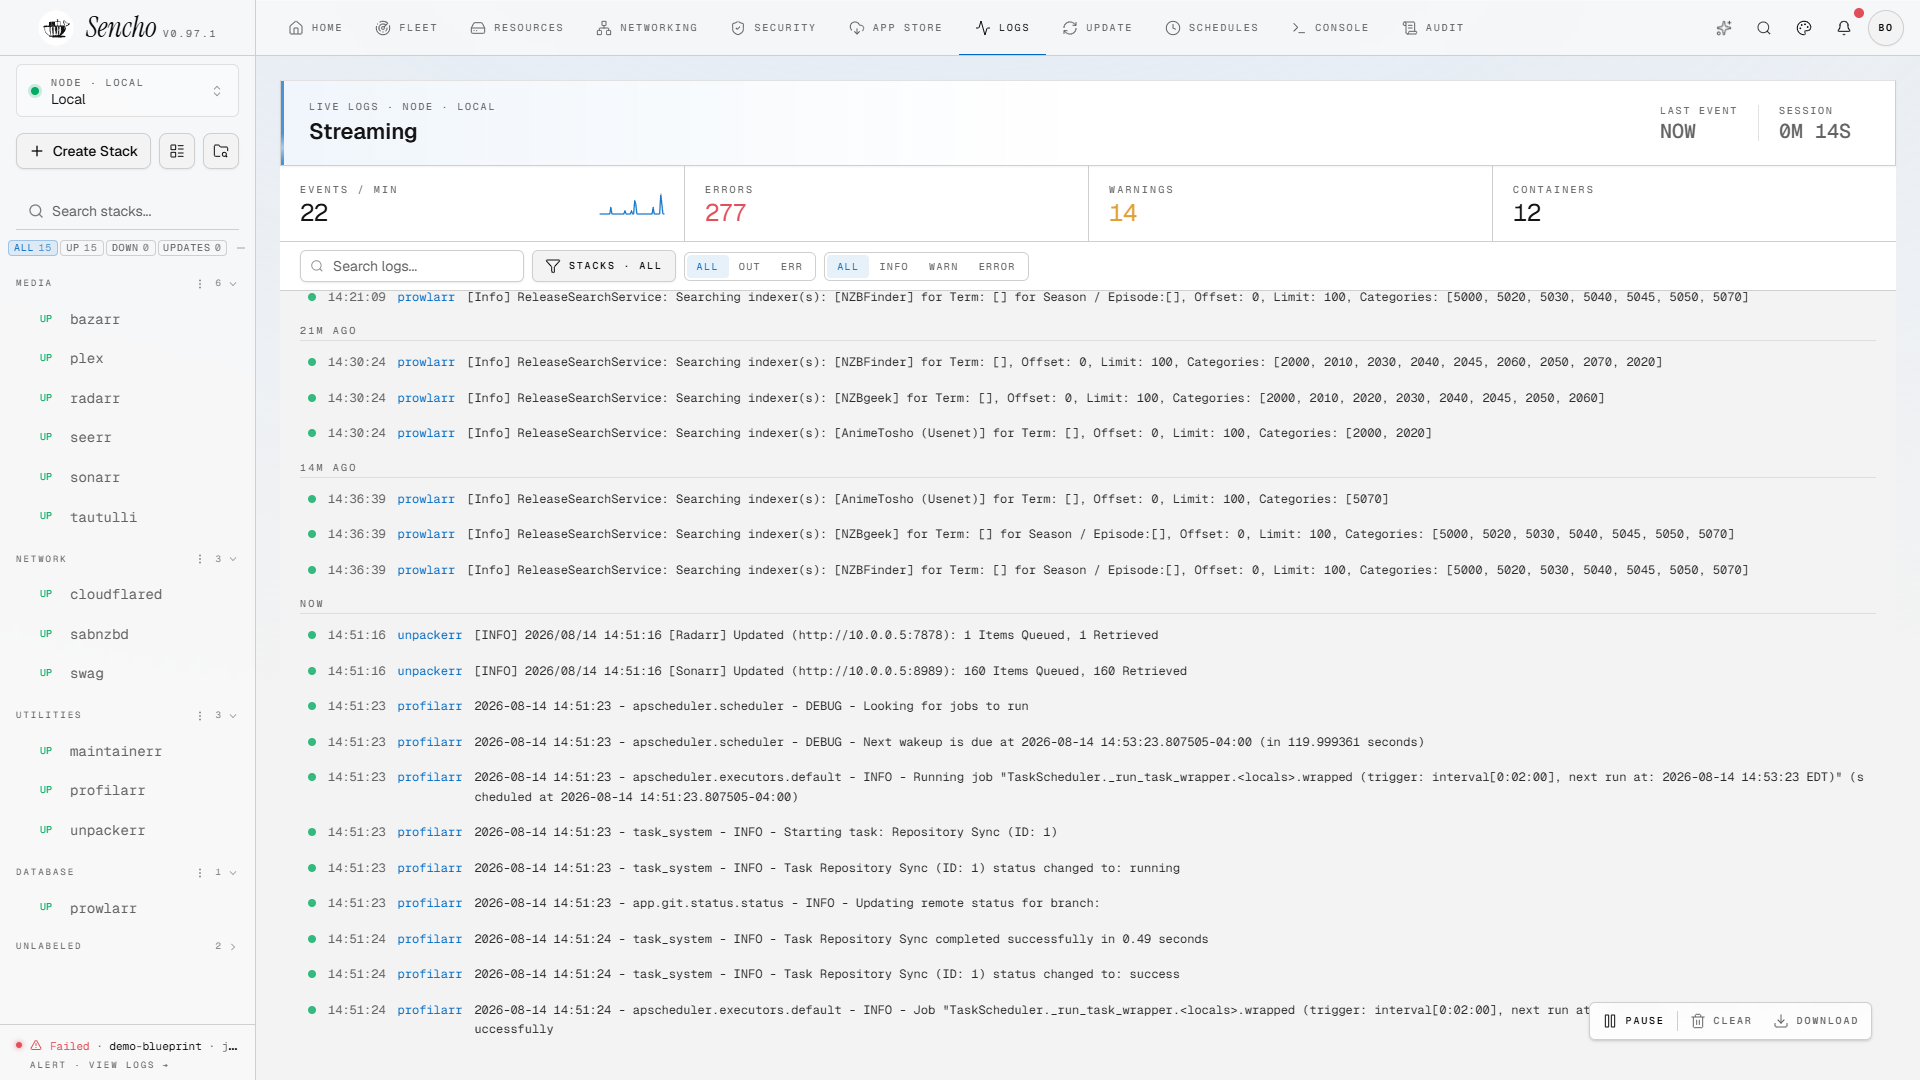Open the App Store tab

click(x=895, y=28)
